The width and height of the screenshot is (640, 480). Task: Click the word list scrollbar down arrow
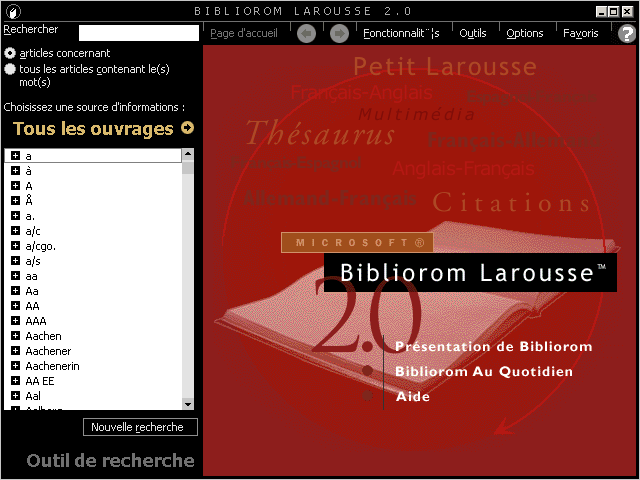tap(188, 404)
